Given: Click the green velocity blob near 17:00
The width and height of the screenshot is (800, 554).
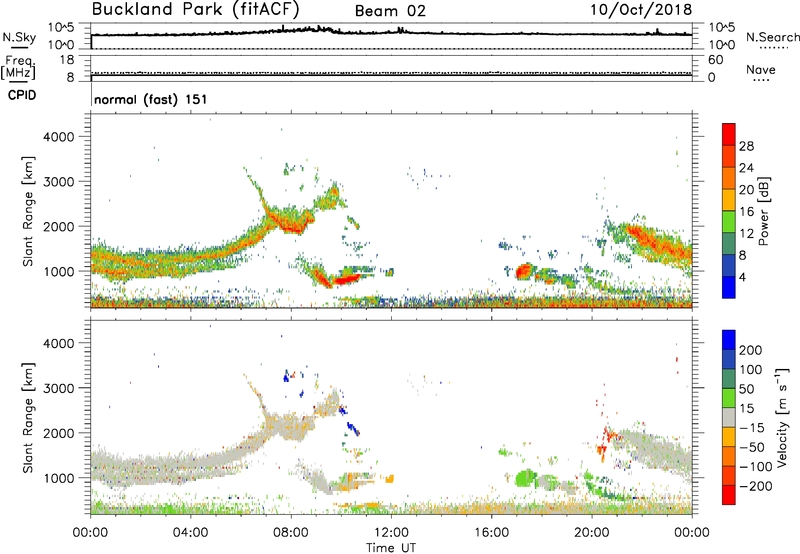Looking at the screenshot, I should click(524, 479).
